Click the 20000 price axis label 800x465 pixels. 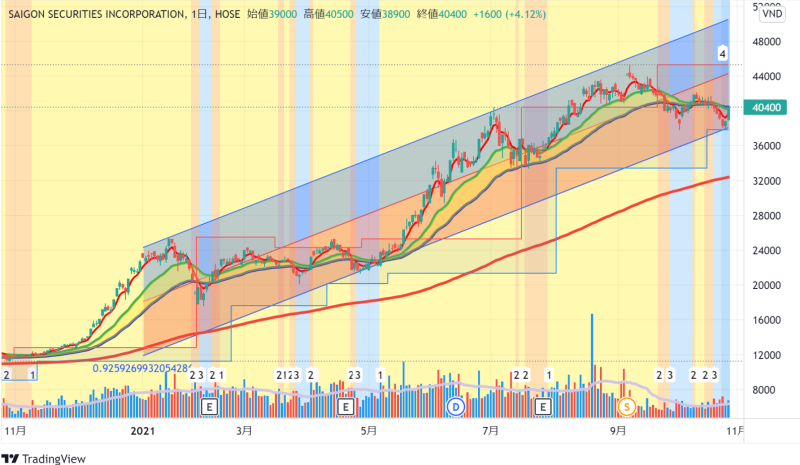coord(766,285)
